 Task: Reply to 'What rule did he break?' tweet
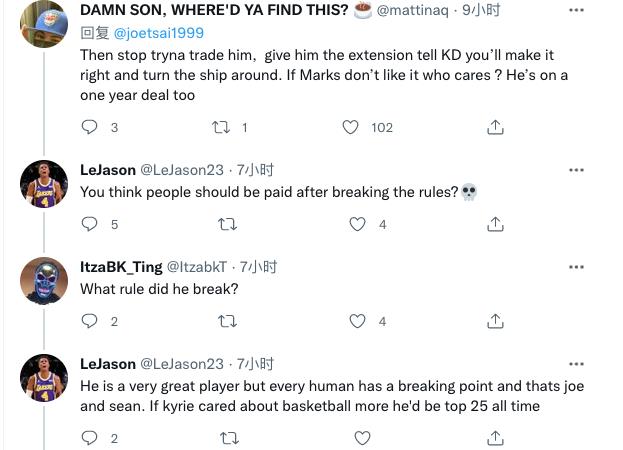pos(89,321)
